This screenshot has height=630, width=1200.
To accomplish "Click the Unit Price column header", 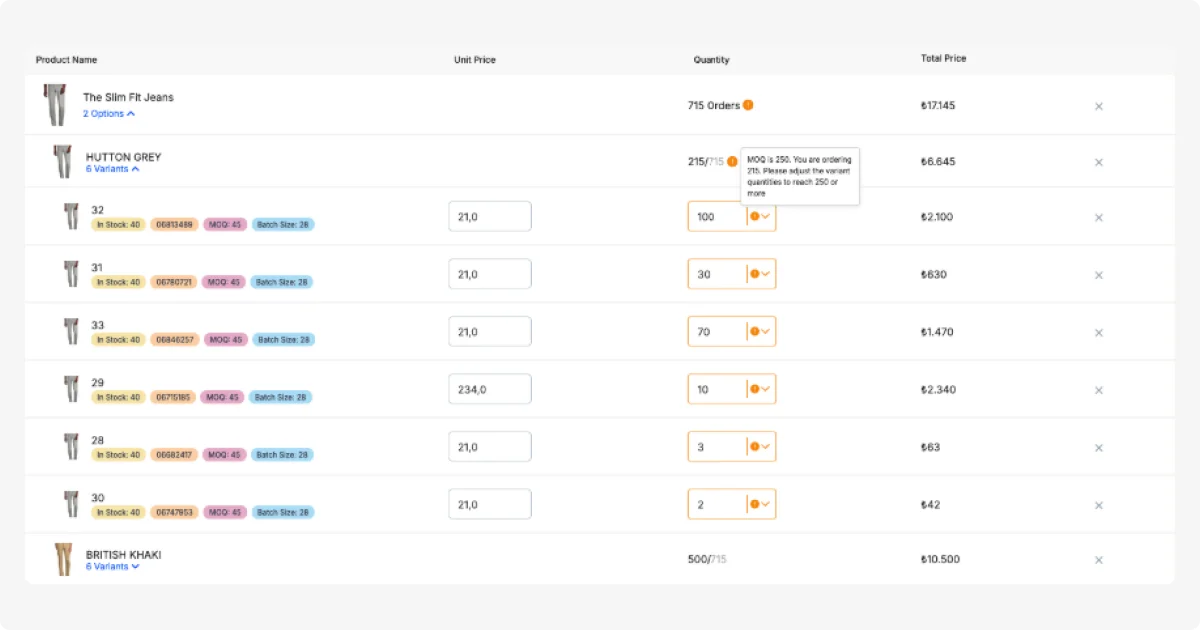I will pyautogui.click(x=475, y=60).
